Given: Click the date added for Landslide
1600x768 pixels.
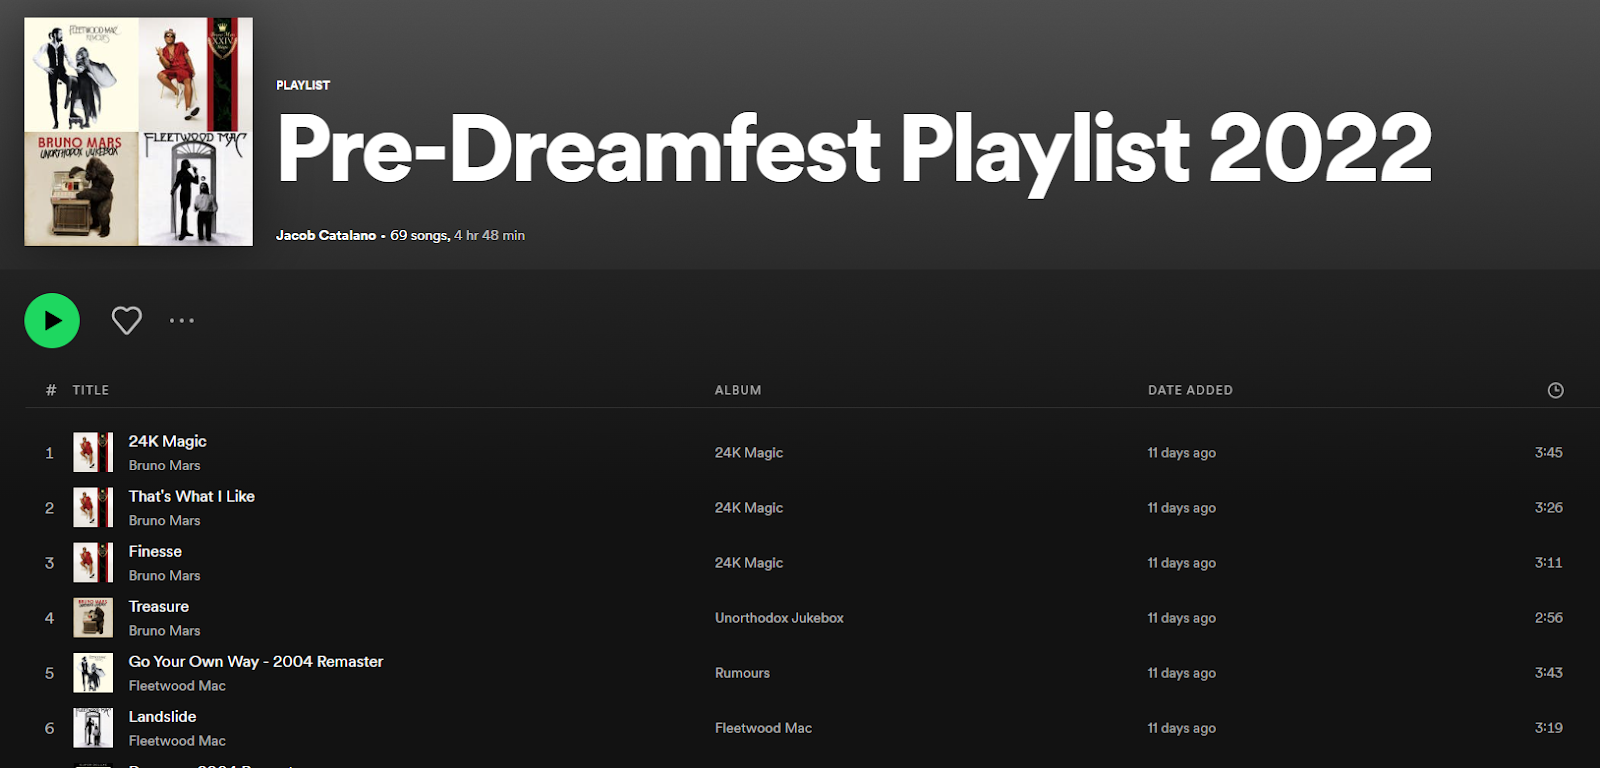Looking at the screenshot, I should pyautogui.click(x=1181, y=727).
